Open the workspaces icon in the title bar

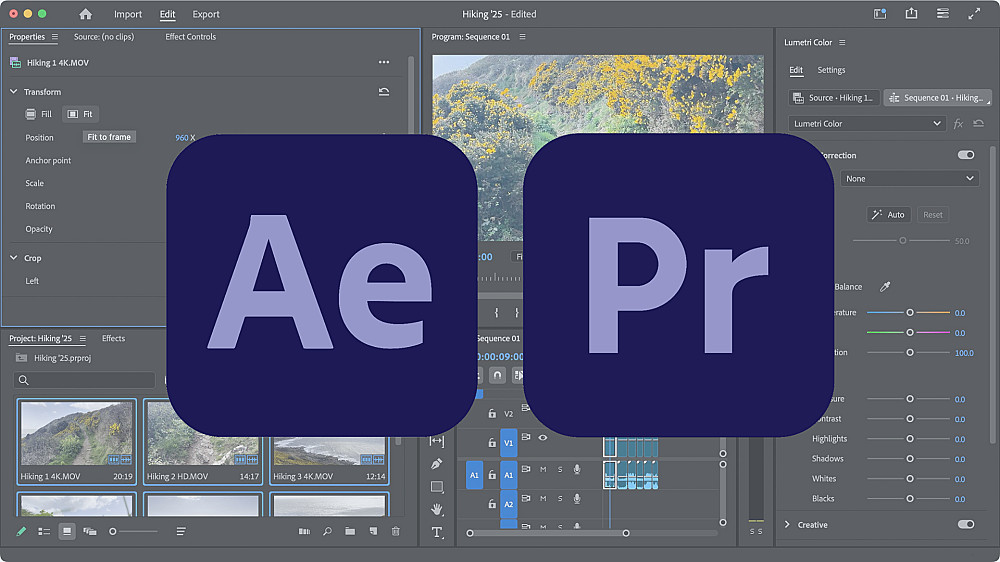tap(880, 14)
